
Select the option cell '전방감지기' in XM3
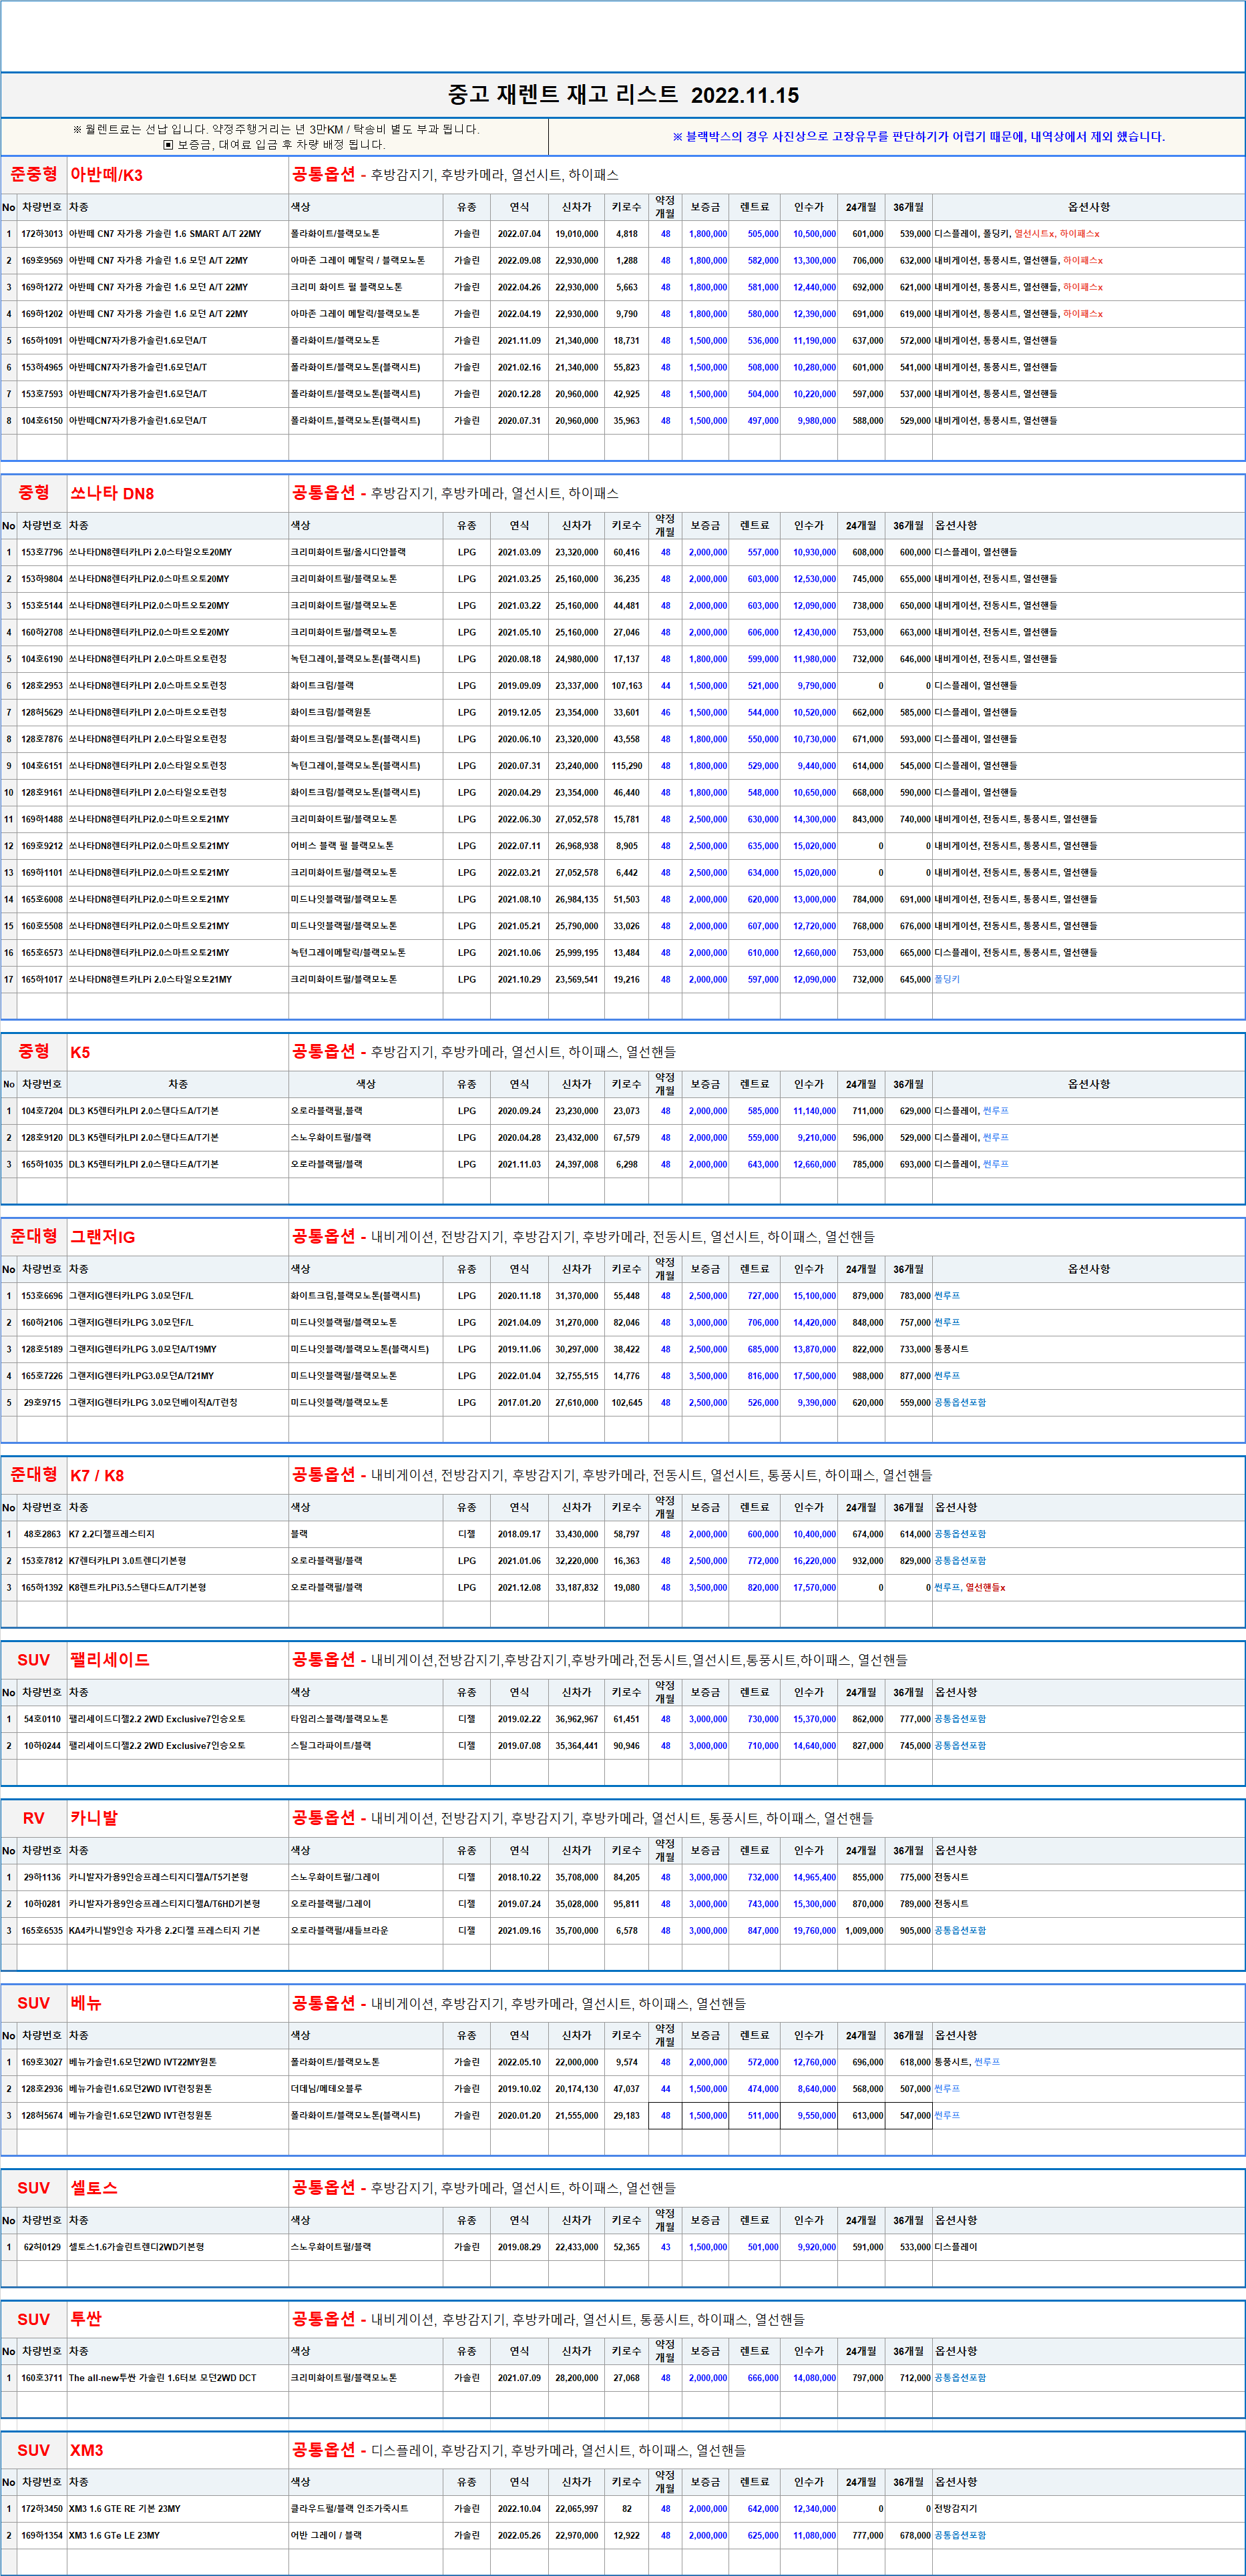pos(956,2509)
